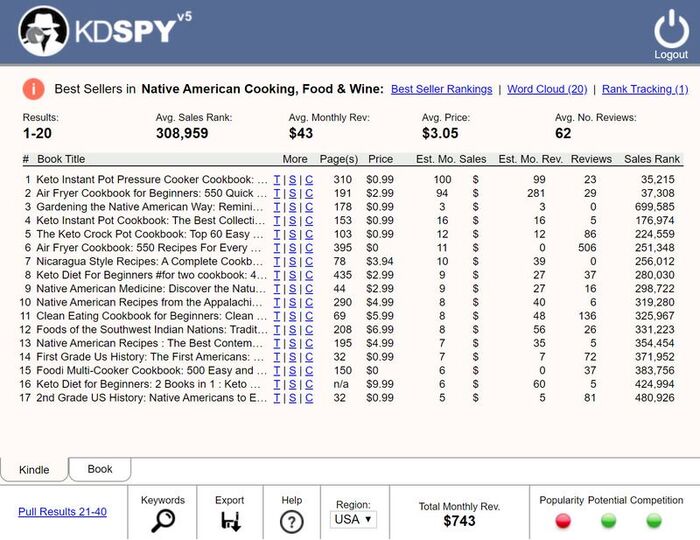This screenshot has height=540, width=700.
Task: Click S link for Native American Medicine
Action: (292, 288)
